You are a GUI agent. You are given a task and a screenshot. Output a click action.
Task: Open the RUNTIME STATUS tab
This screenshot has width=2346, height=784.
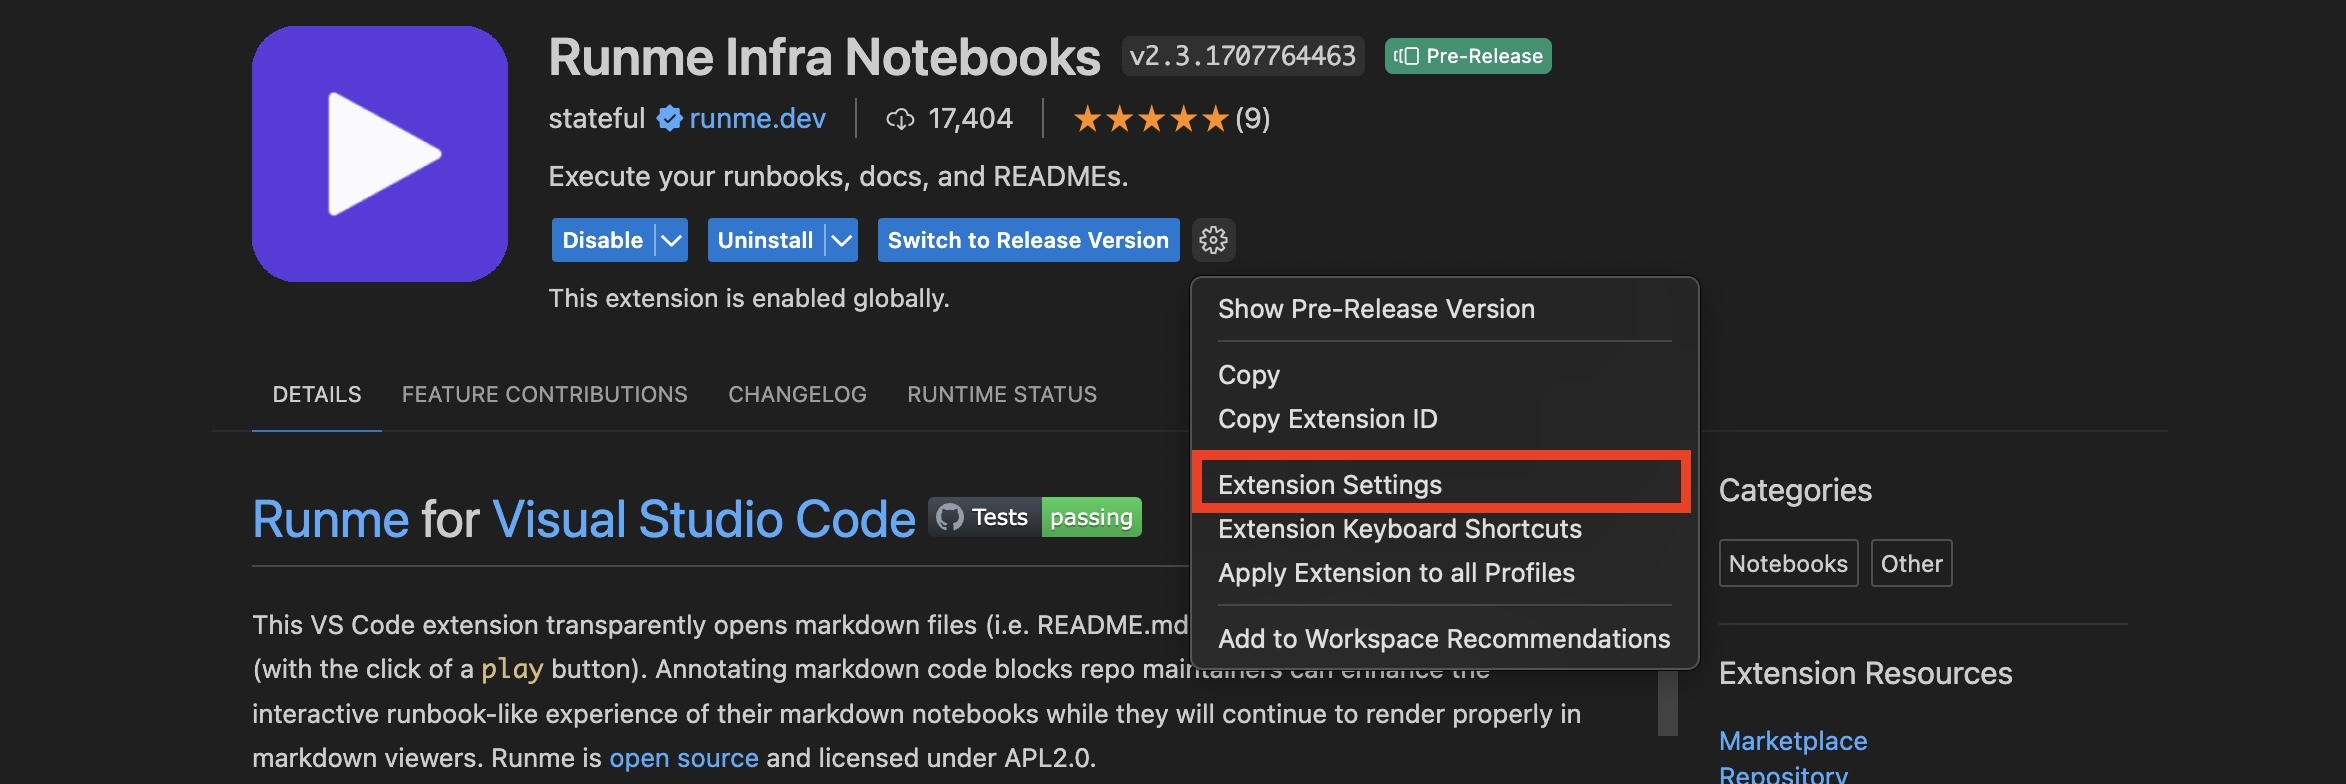[1002, 394]
